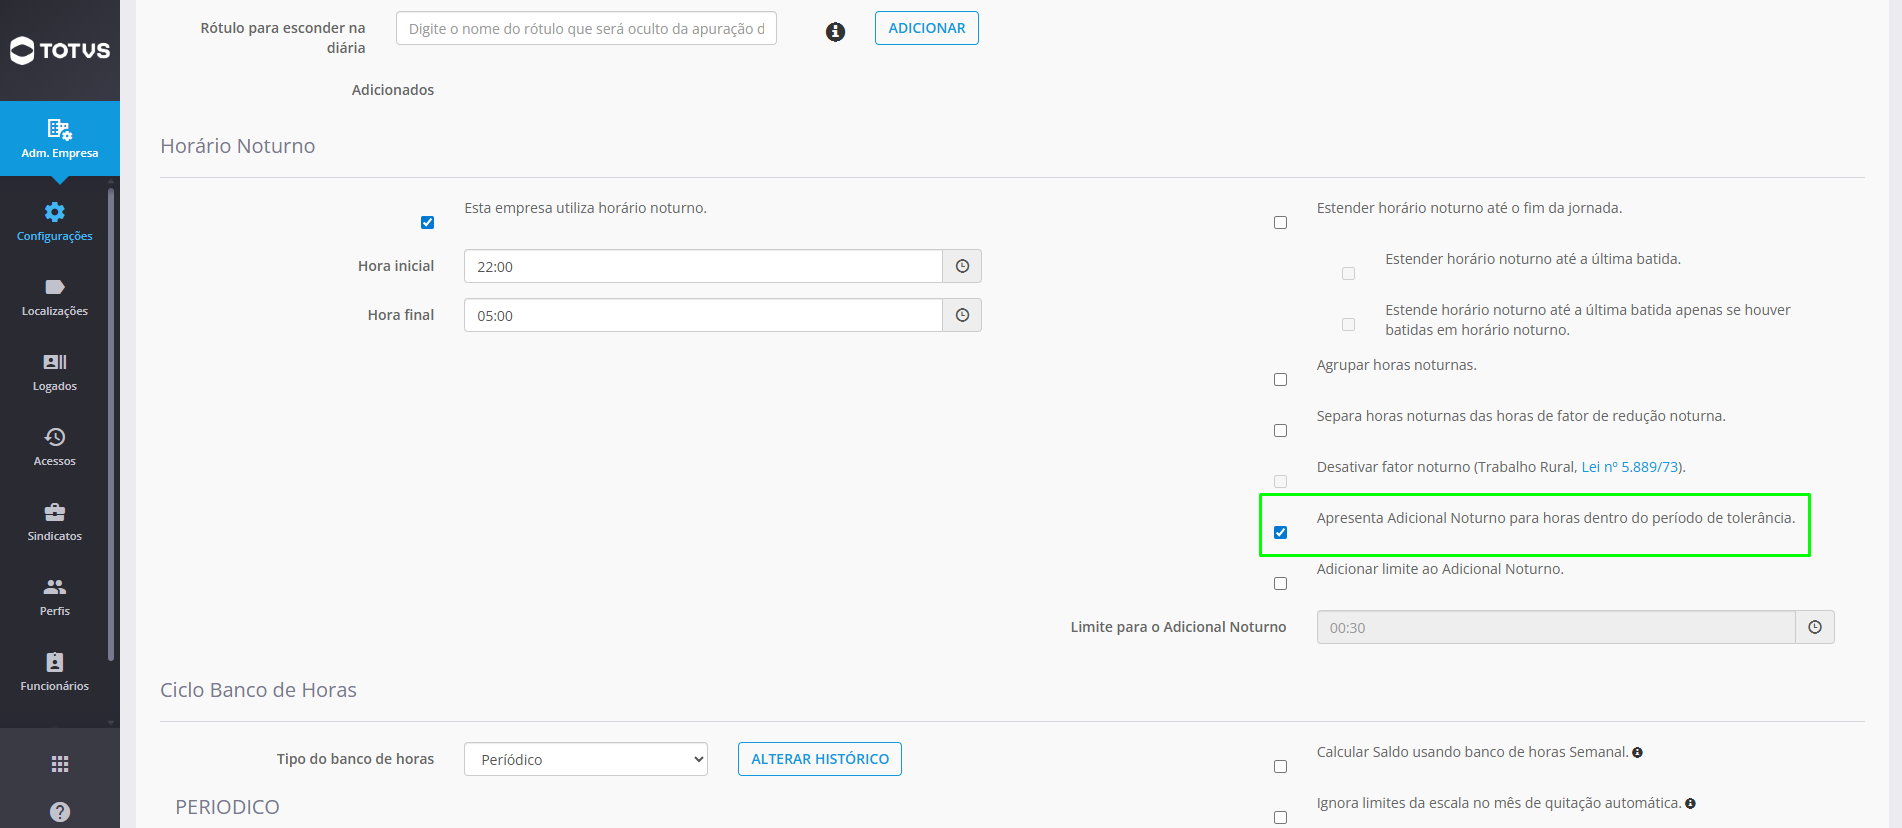
Task: Open Funcionários badge icon
Action: [55, 662]
